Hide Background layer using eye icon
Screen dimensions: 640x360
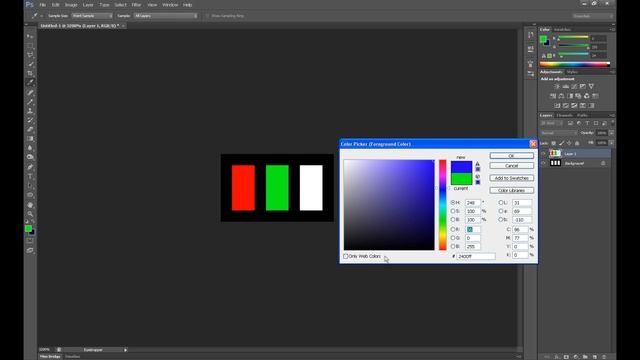[543, 163]
